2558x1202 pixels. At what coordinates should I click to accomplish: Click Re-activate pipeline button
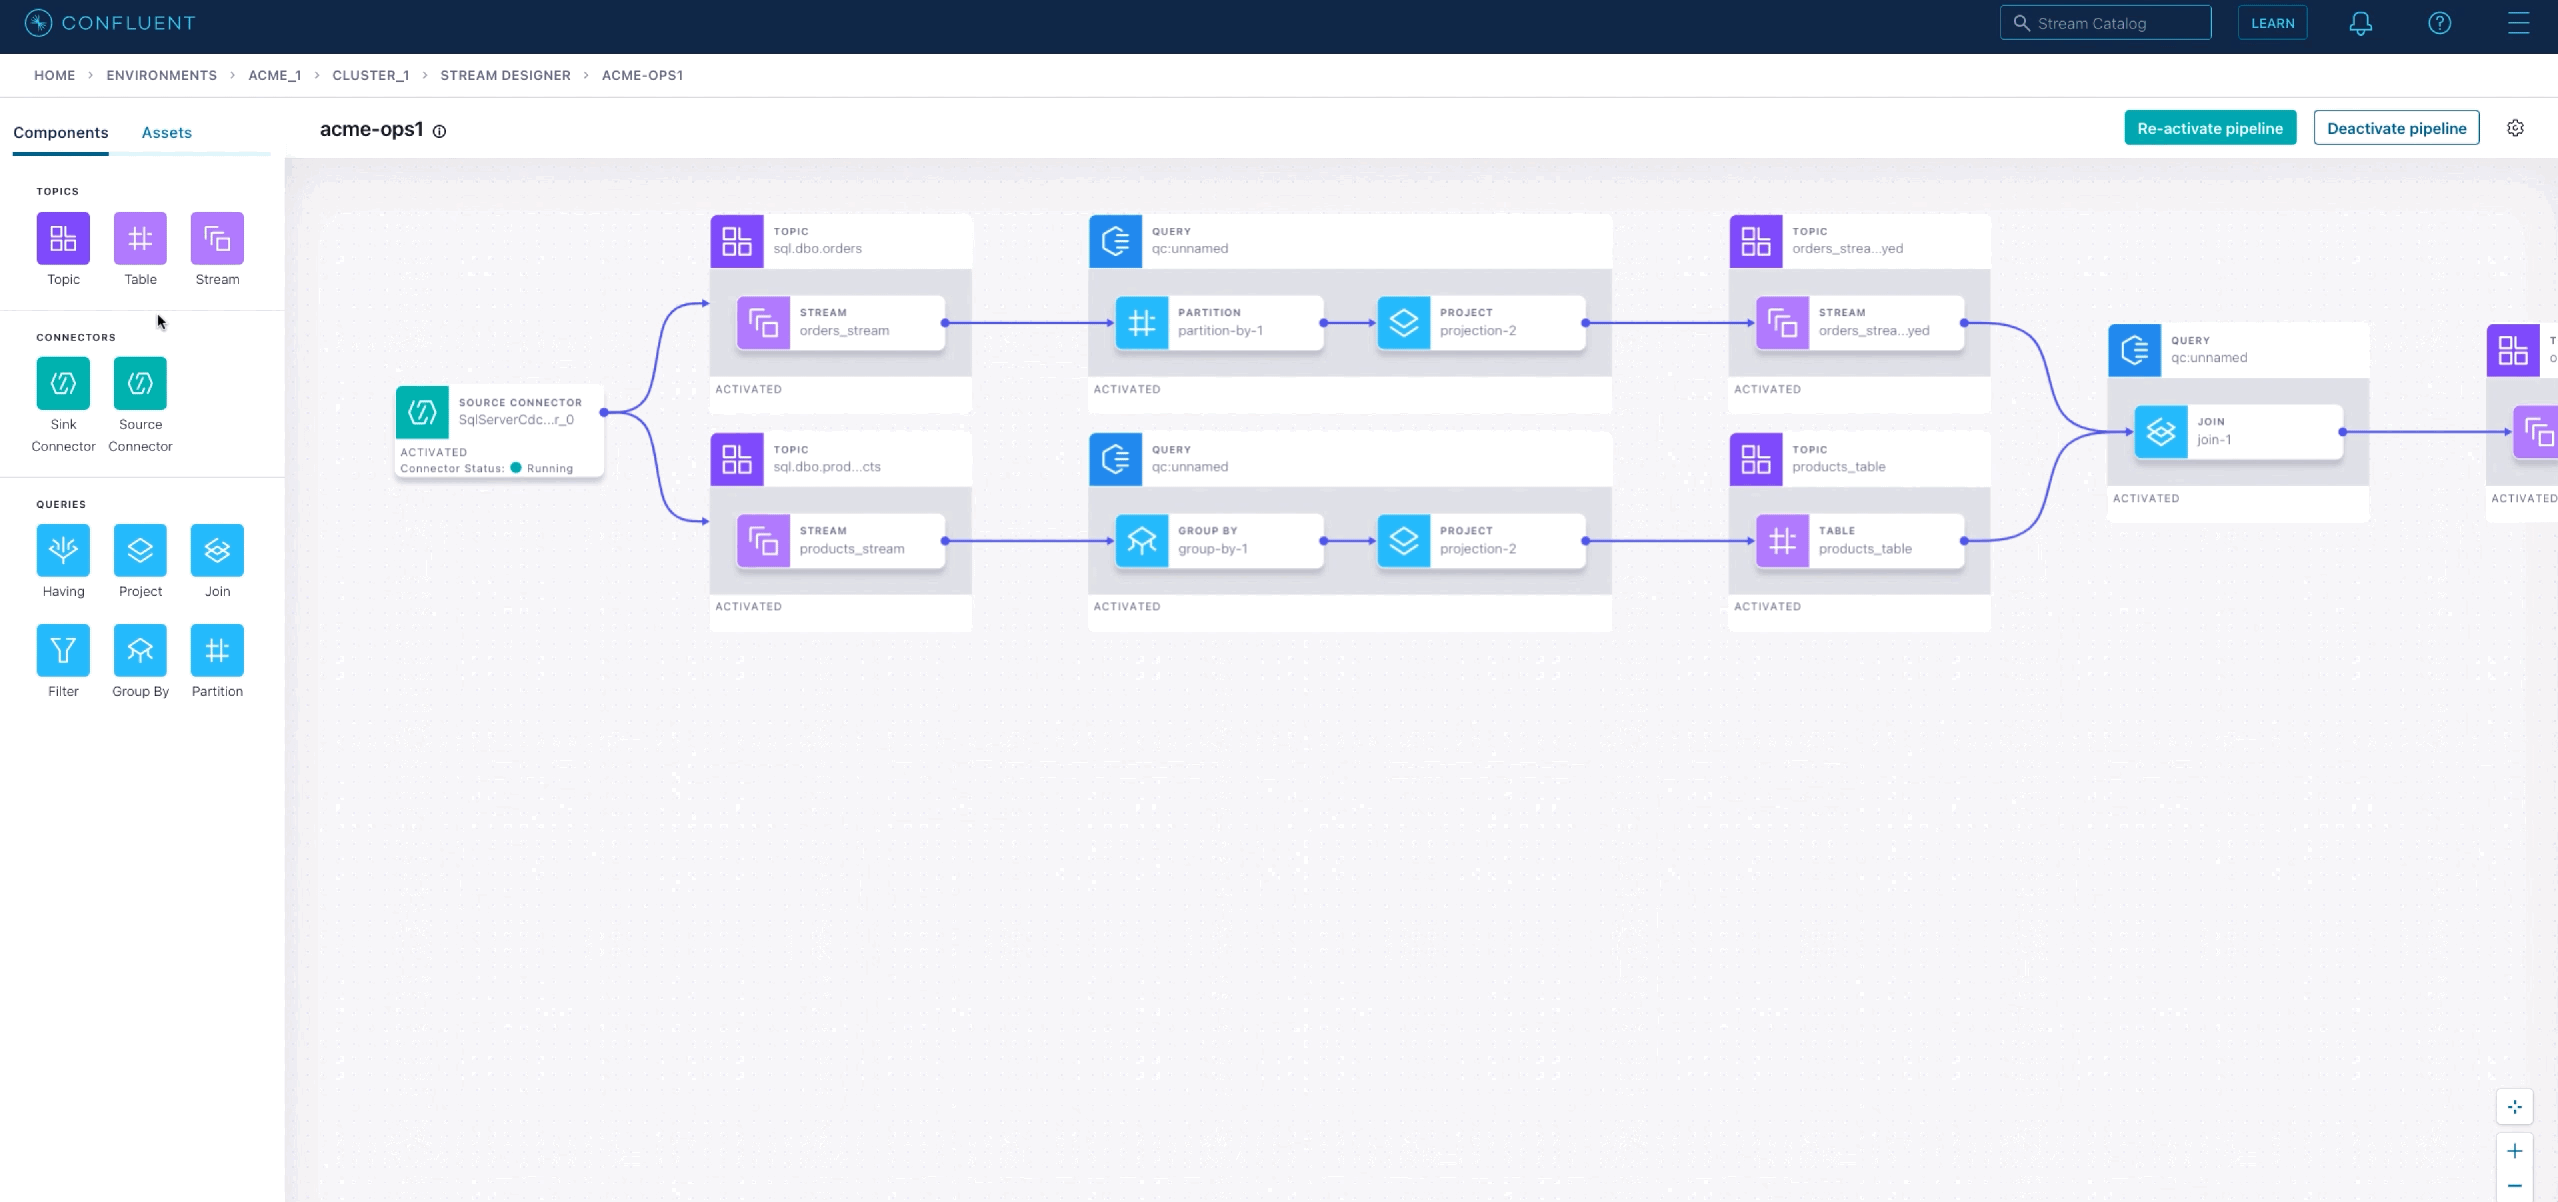pos(2211,127)
